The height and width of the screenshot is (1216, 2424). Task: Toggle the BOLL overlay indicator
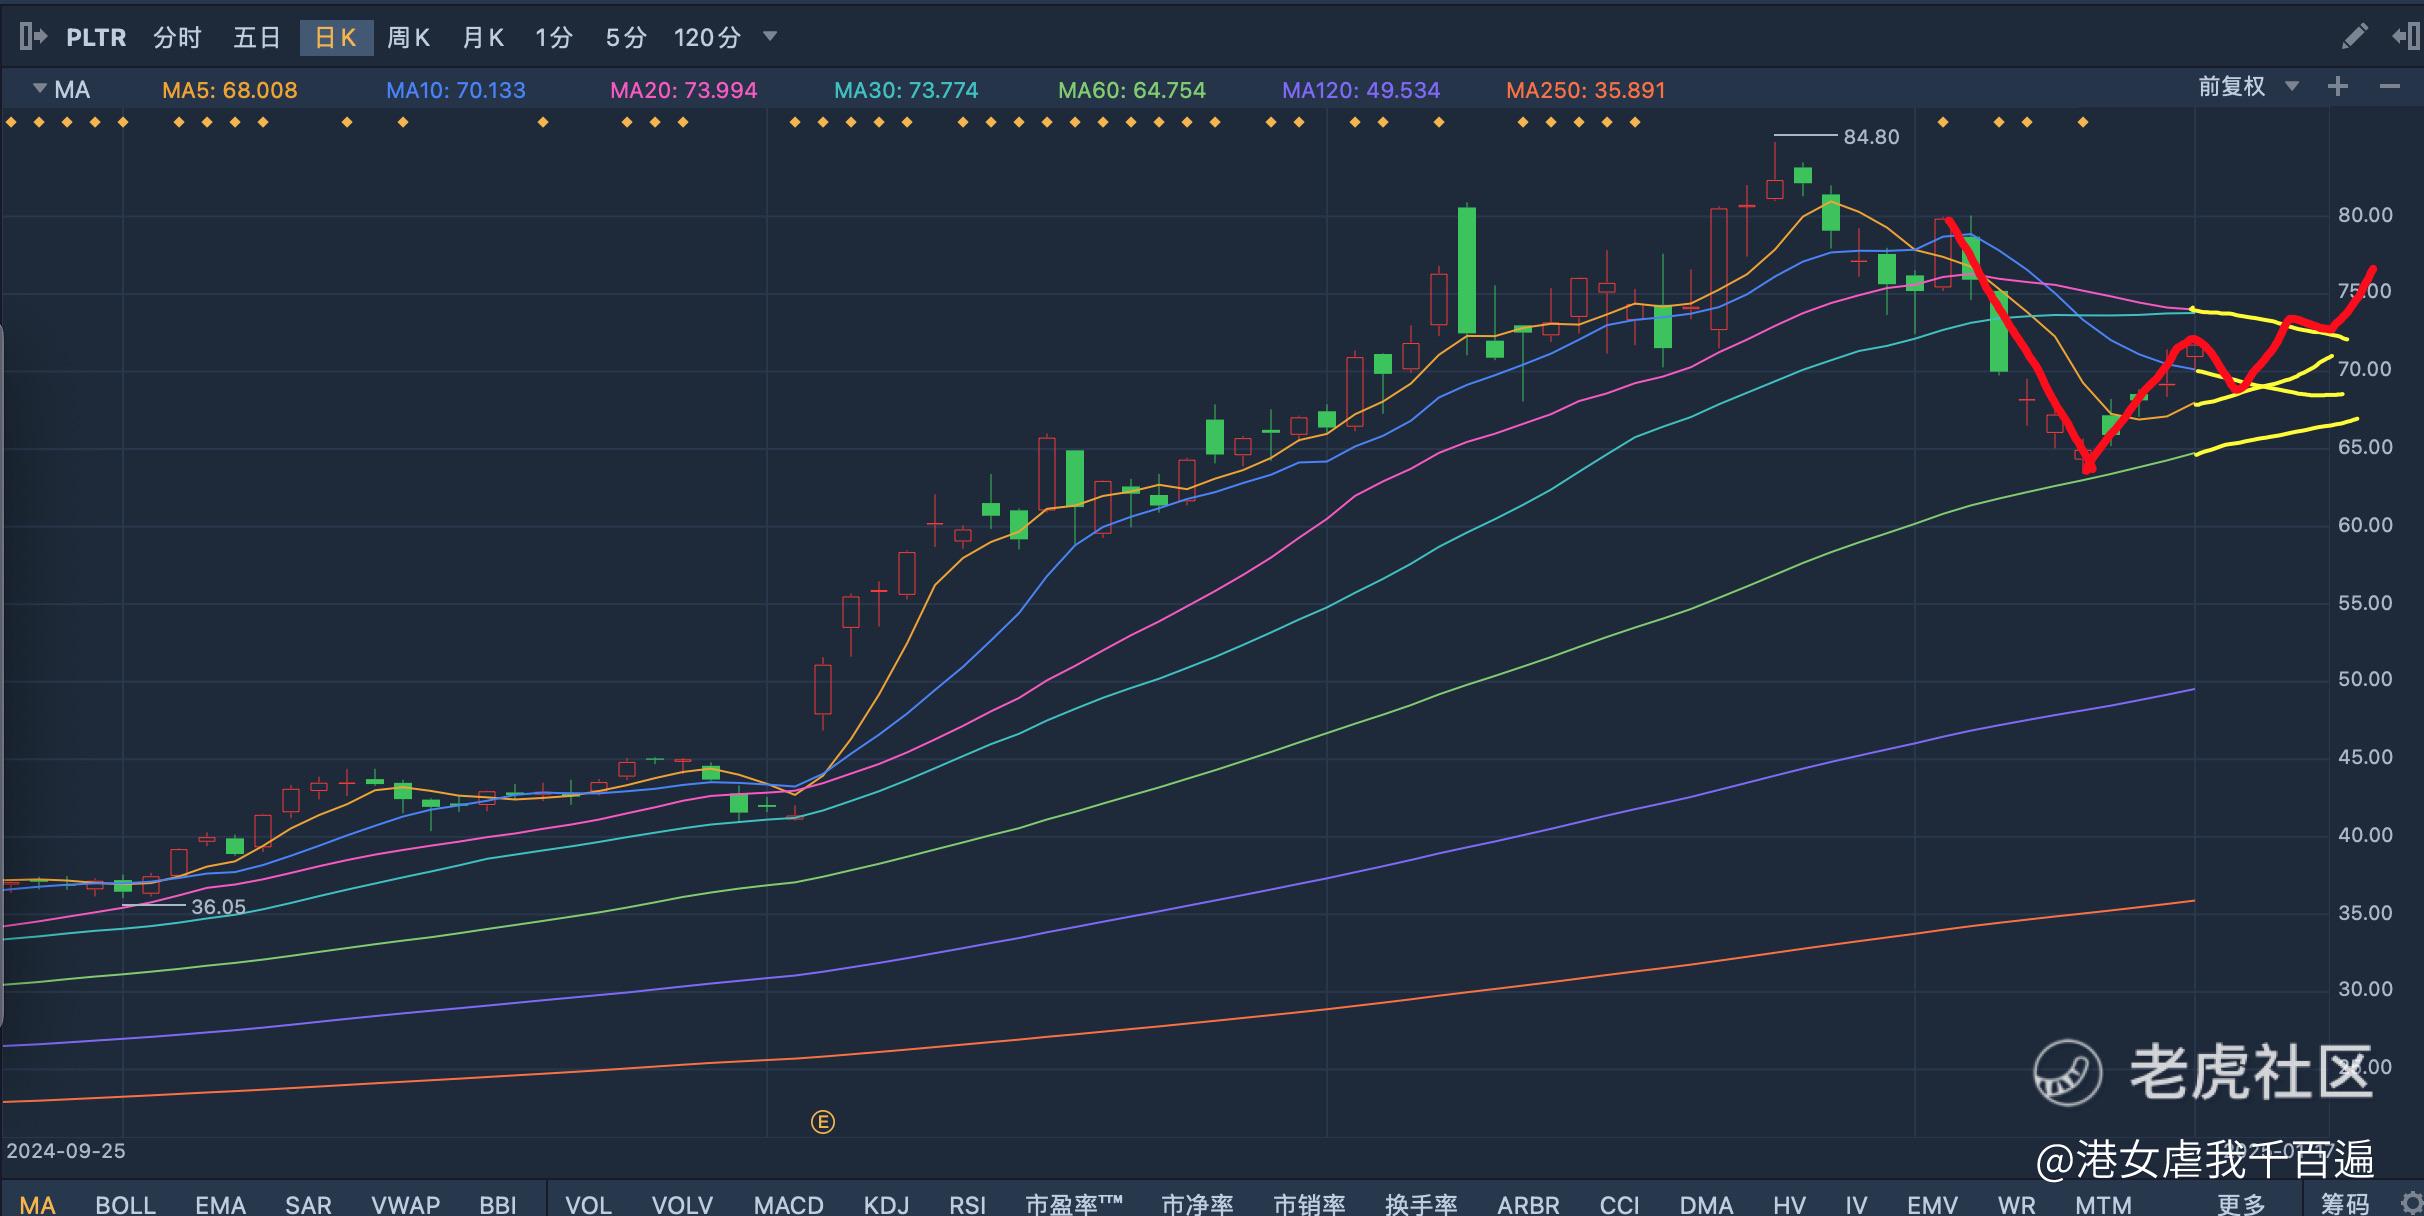tap(126, 1204)
